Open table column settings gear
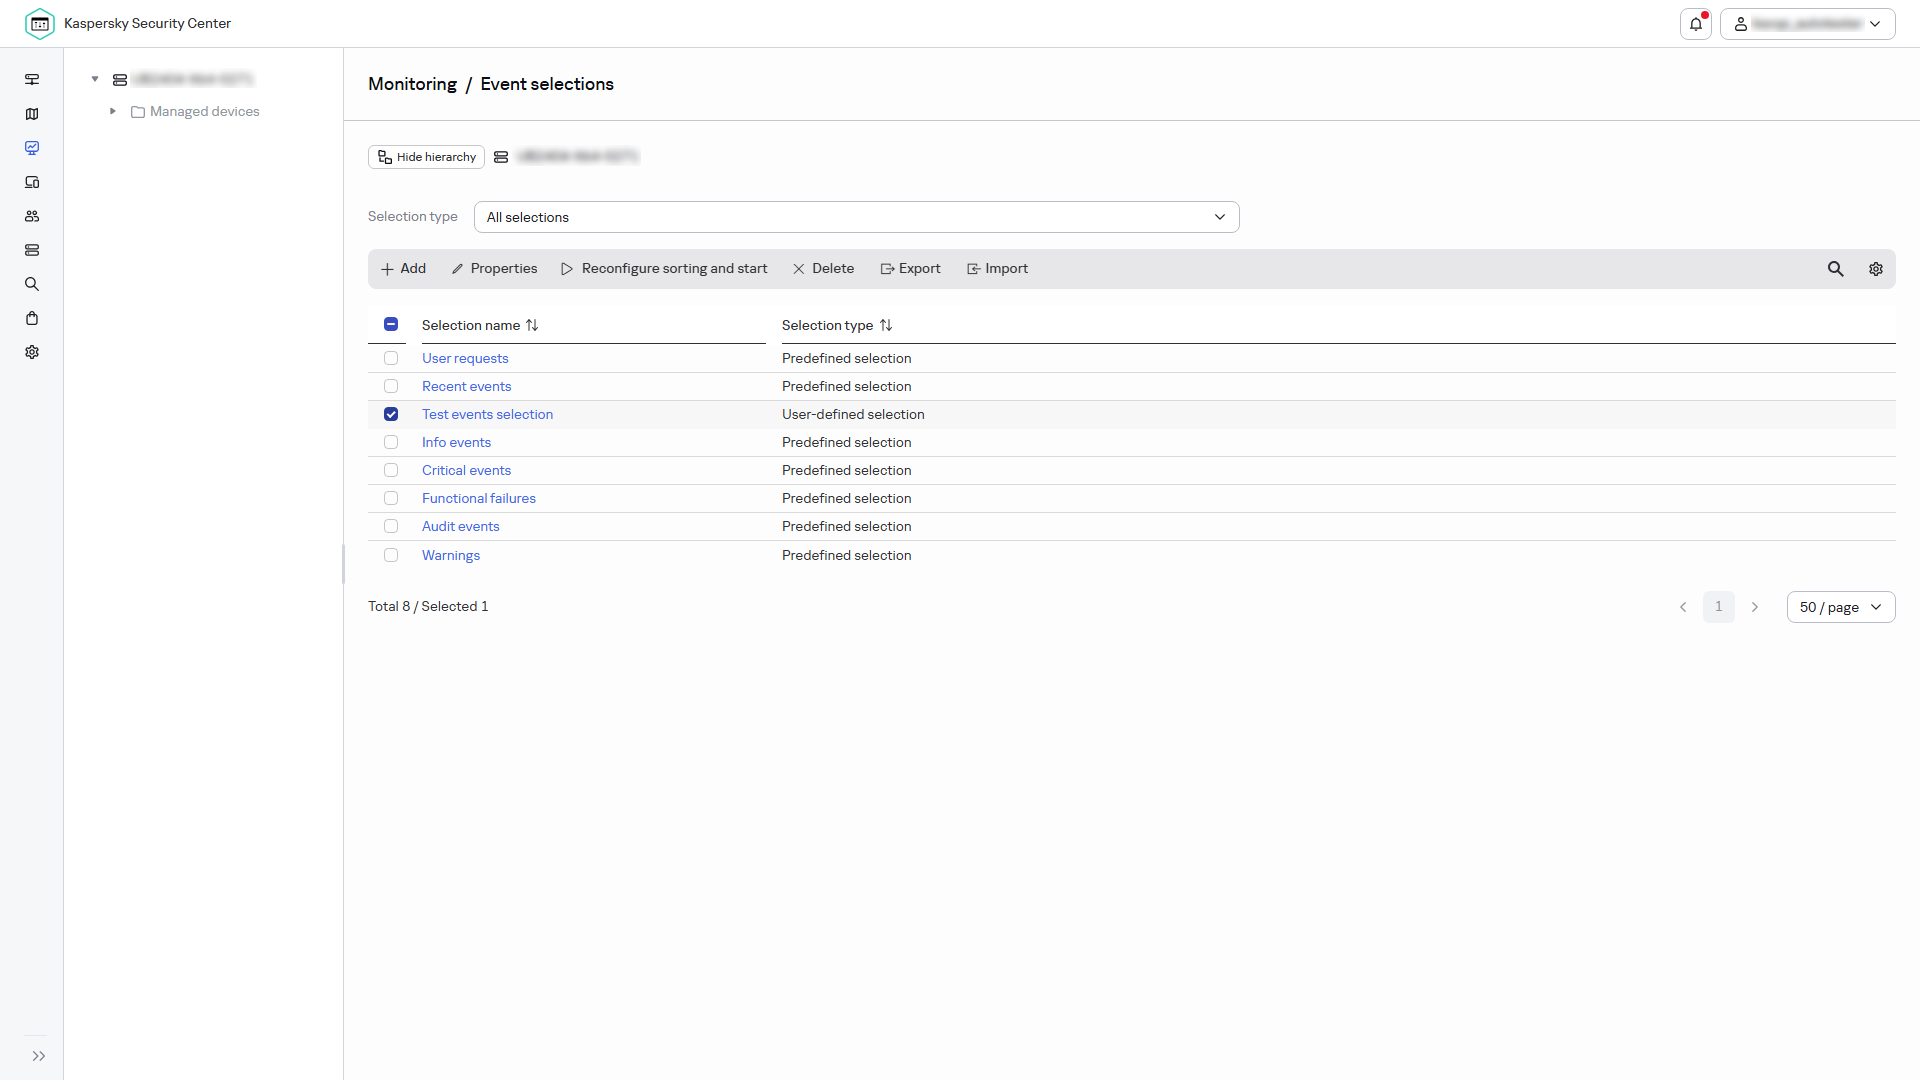1920x1080 pixels. tap(1876, 269)
